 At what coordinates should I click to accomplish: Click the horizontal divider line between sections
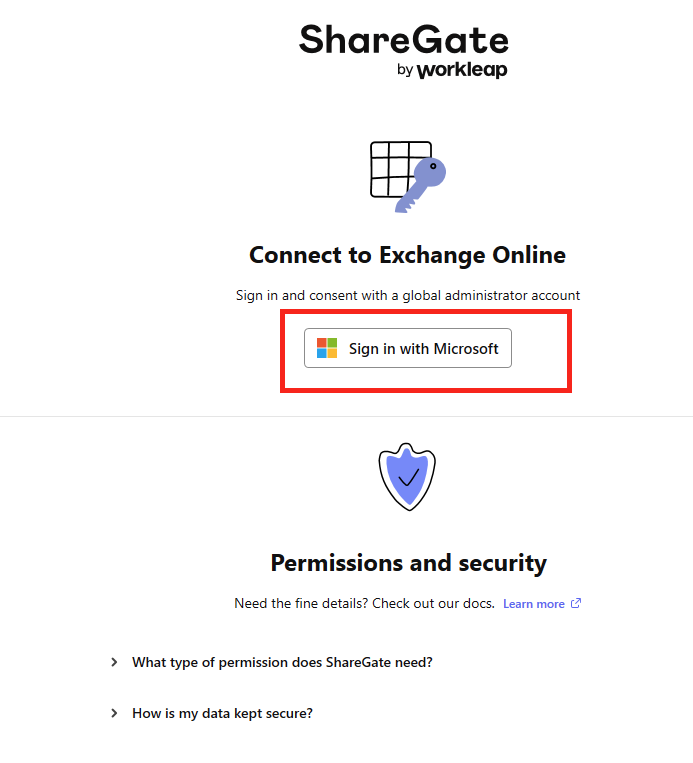click(x=346, y=417)
